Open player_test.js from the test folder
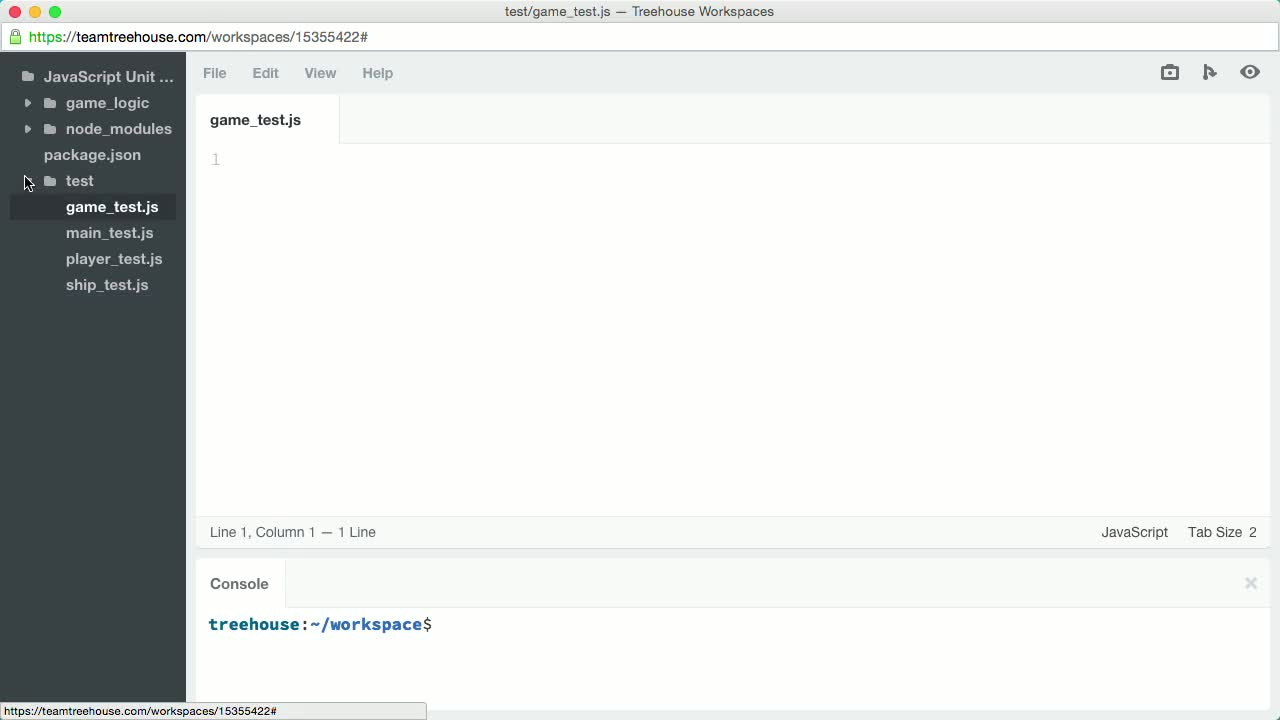 [x=114, y=259]
